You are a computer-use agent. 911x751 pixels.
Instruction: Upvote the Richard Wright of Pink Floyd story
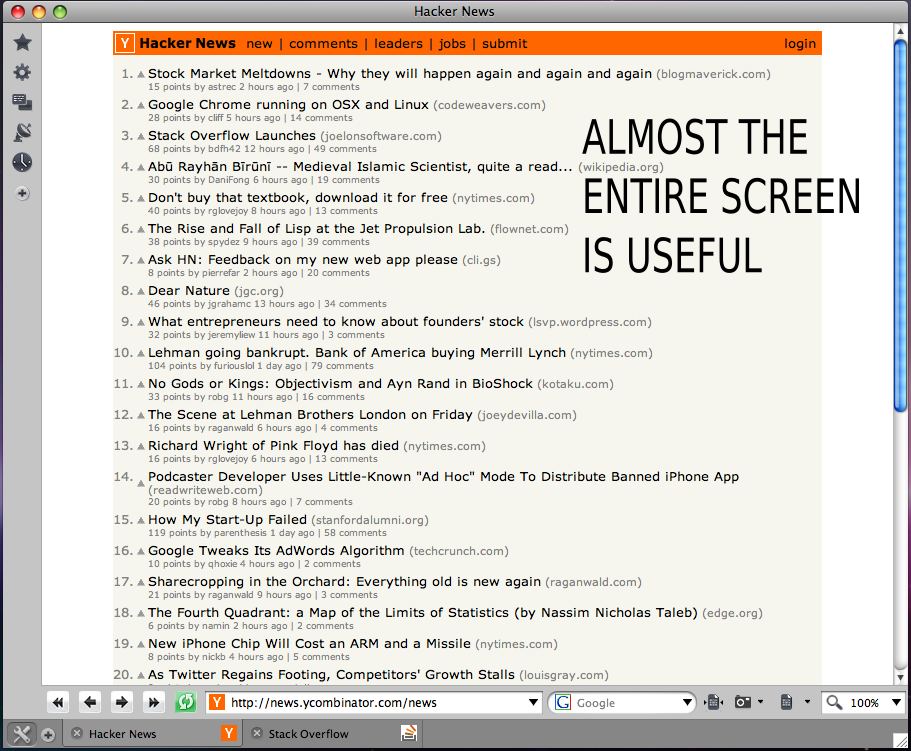click(x=141, y=446)
